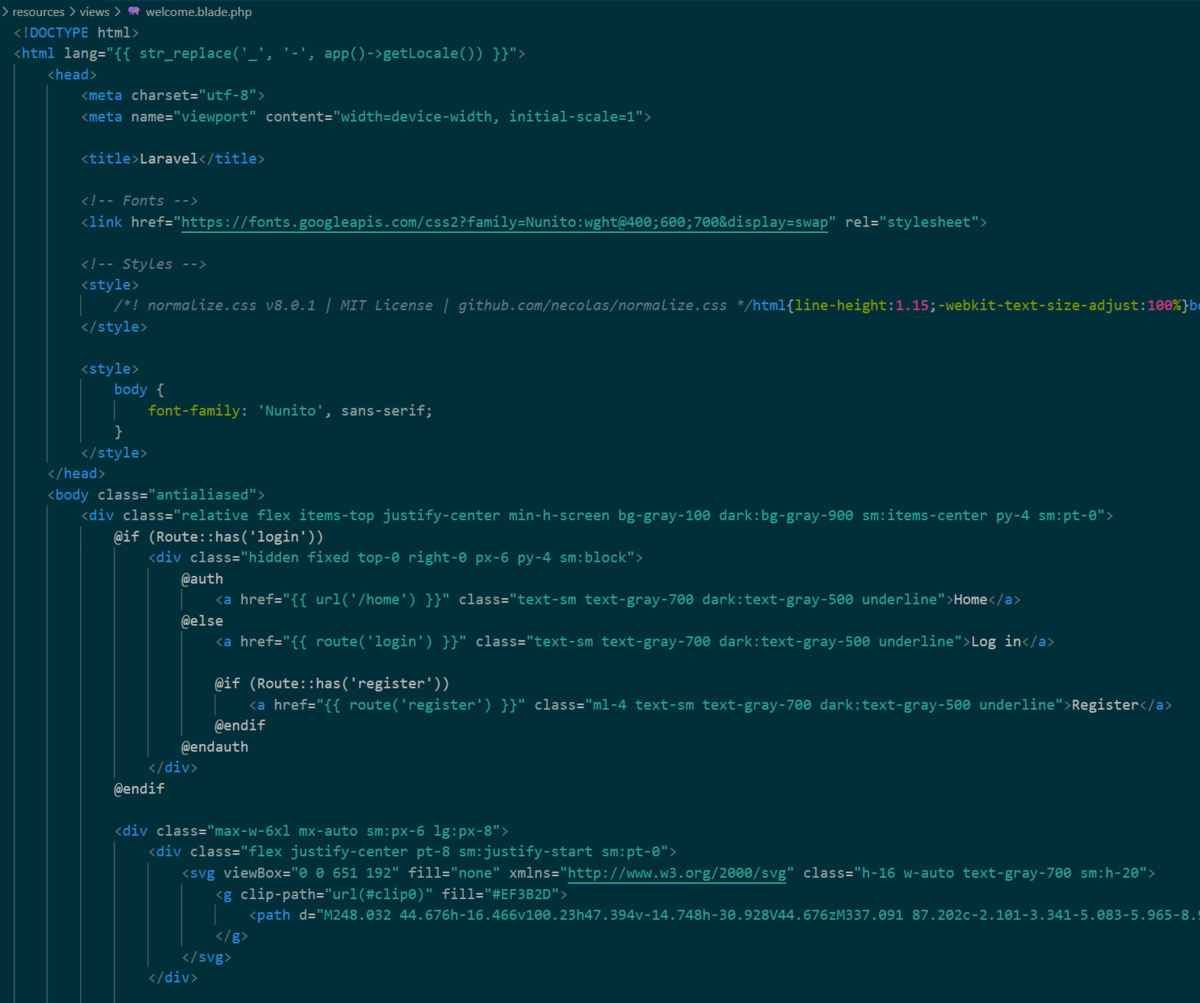Click the <!-- Styles --> comment
This screenshot has height=1003, width=1200.
[144, 264]
